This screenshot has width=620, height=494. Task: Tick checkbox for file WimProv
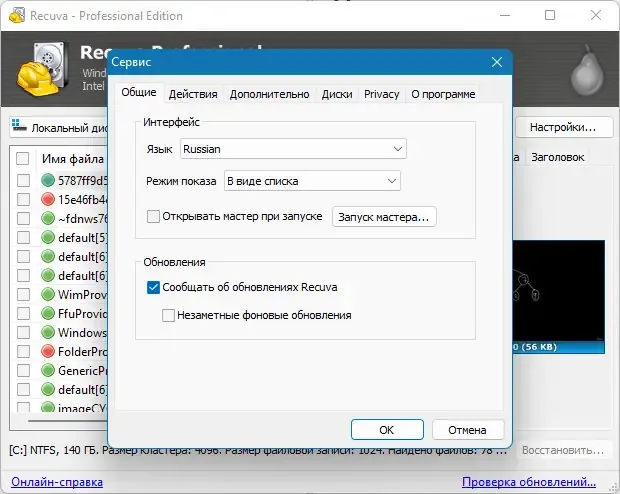[23, 294]
